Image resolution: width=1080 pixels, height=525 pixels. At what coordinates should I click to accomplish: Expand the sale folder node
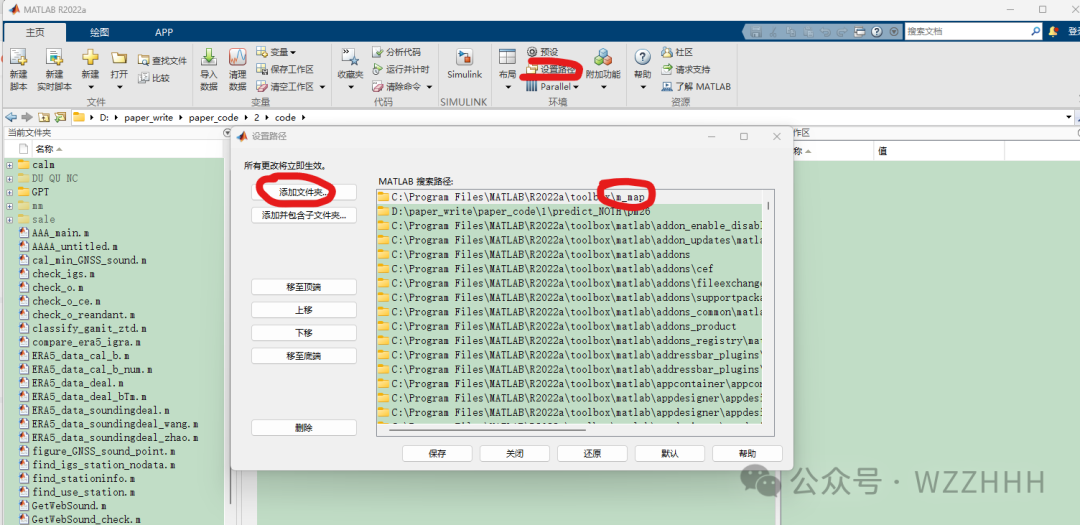click(10, 220)
